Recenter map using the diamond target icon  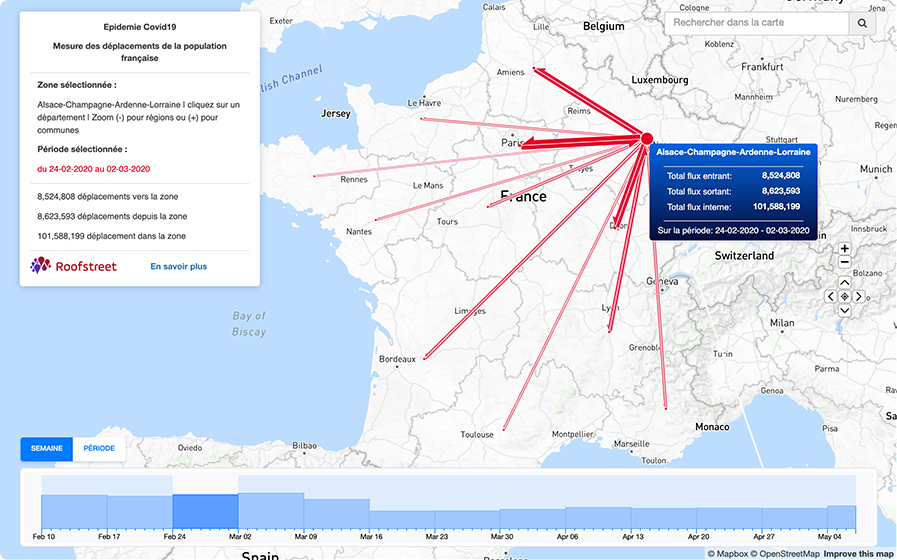click(x=845, y=296)
